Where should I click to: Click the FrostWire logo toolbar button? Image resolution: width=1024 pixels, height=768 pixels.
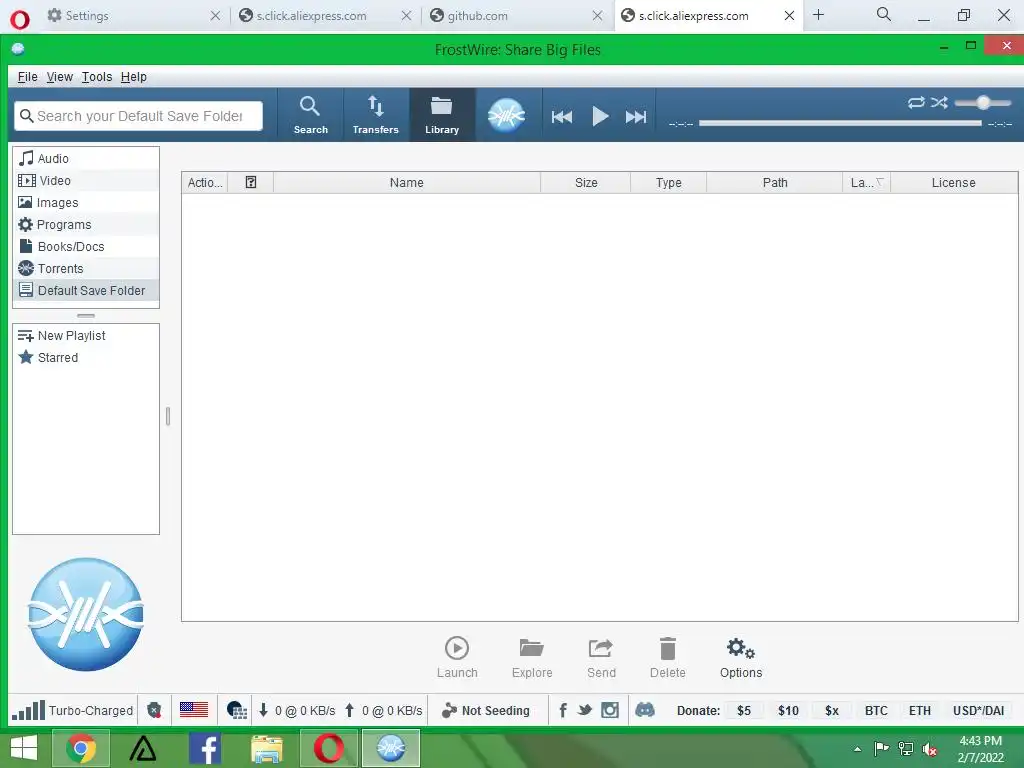(506, 116)
